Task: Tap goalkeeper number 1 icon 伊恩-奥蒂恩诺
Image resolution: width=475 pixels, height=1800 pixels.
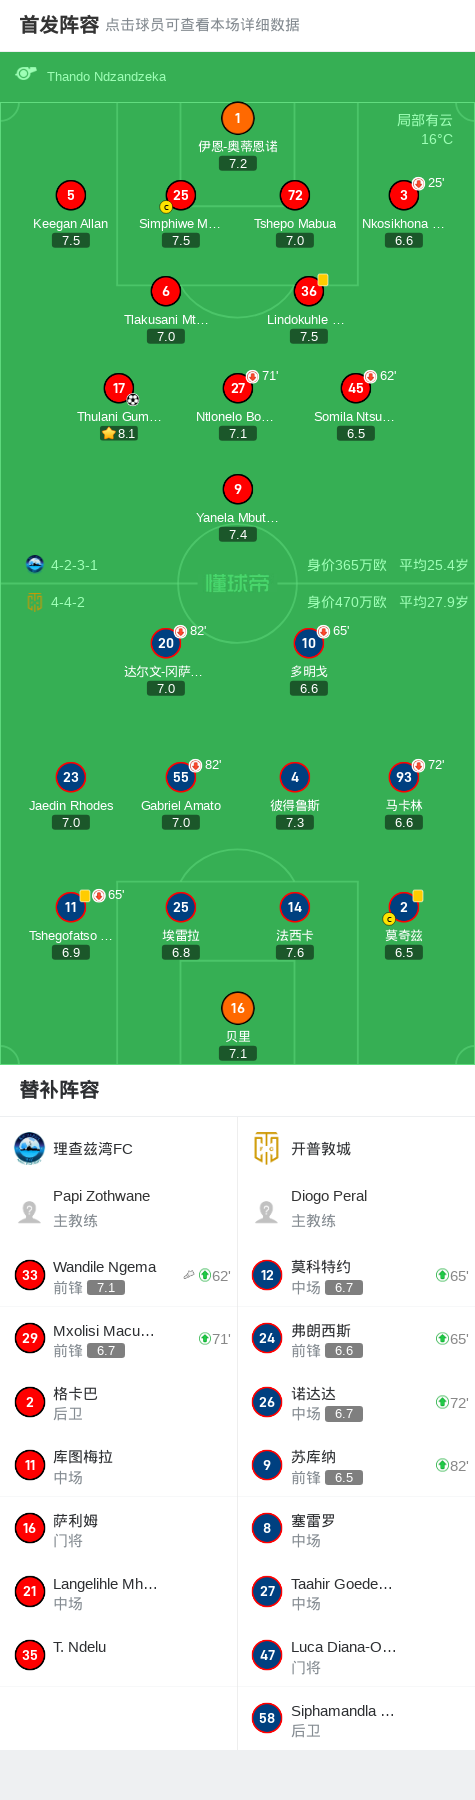Action: (237, 118)
